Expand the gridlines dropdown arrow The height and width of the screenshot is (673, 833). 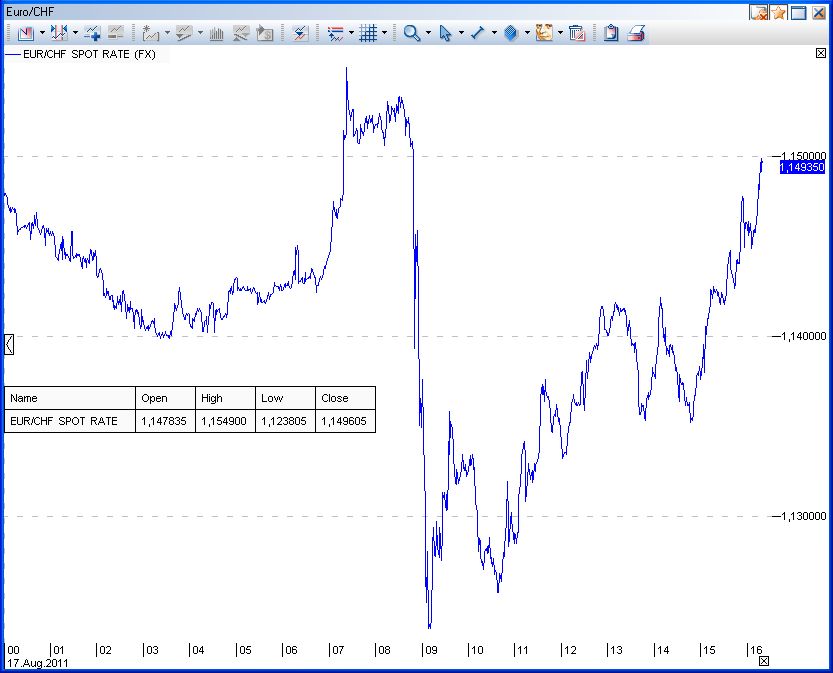[384, 33]
